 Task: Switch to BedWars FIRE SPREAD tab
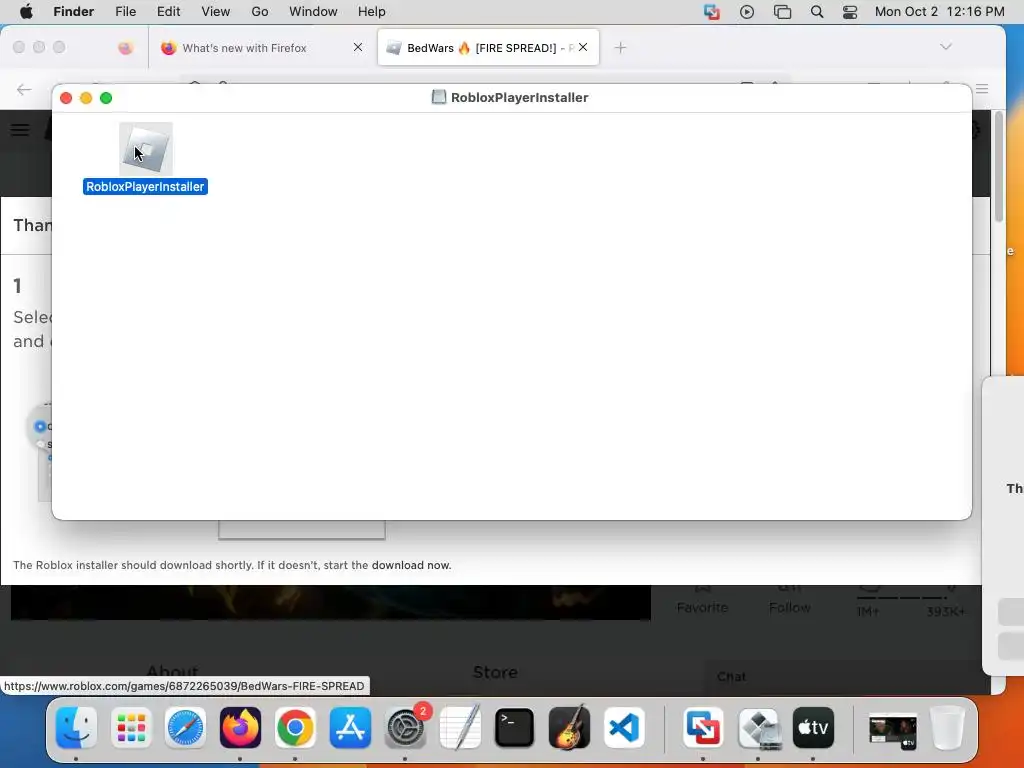click(x=488, y=48)
